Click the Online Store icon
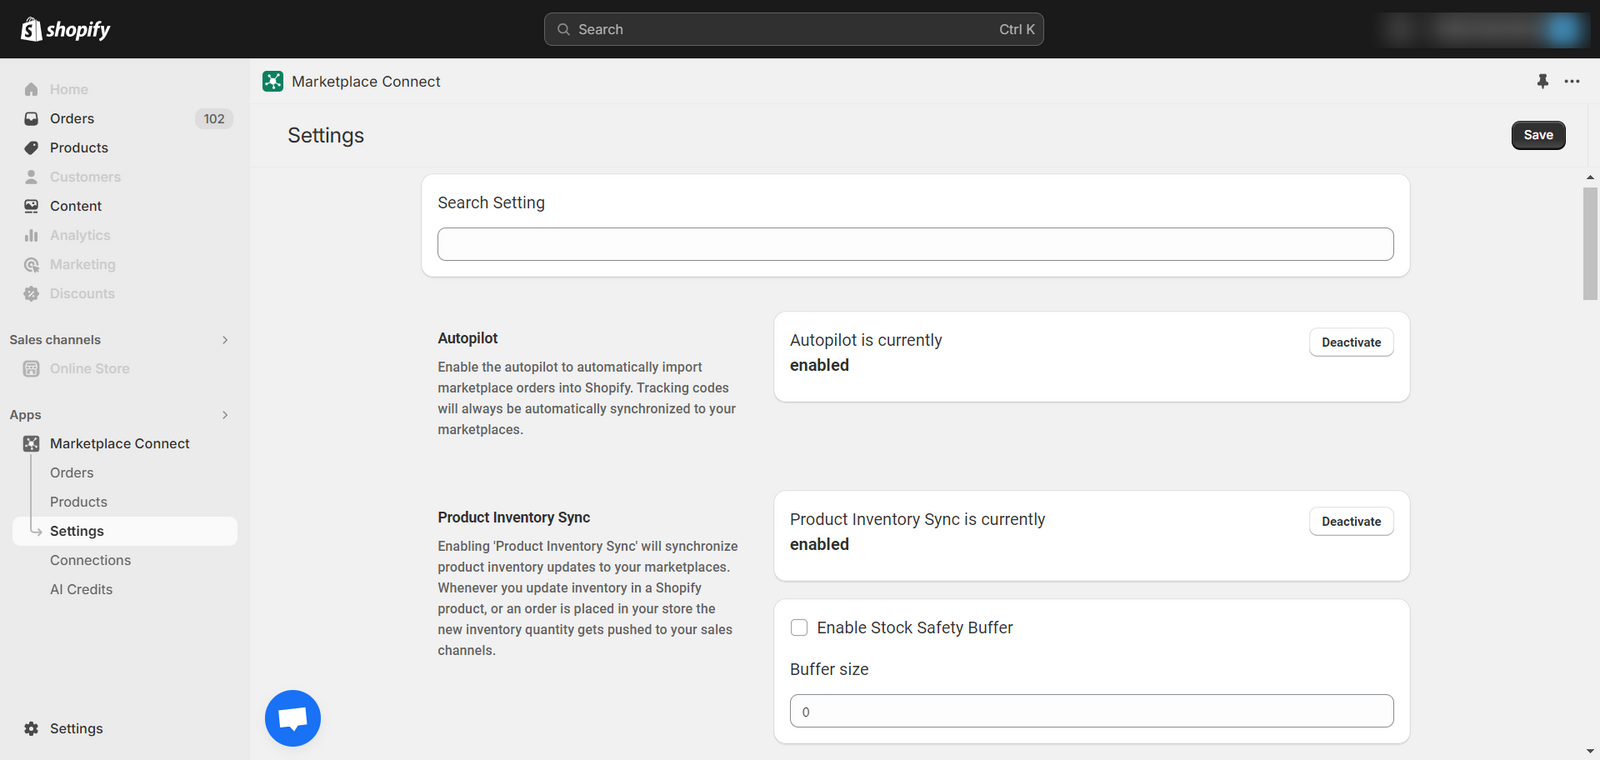The image size is (1600, 760). (x=31, y=369)
